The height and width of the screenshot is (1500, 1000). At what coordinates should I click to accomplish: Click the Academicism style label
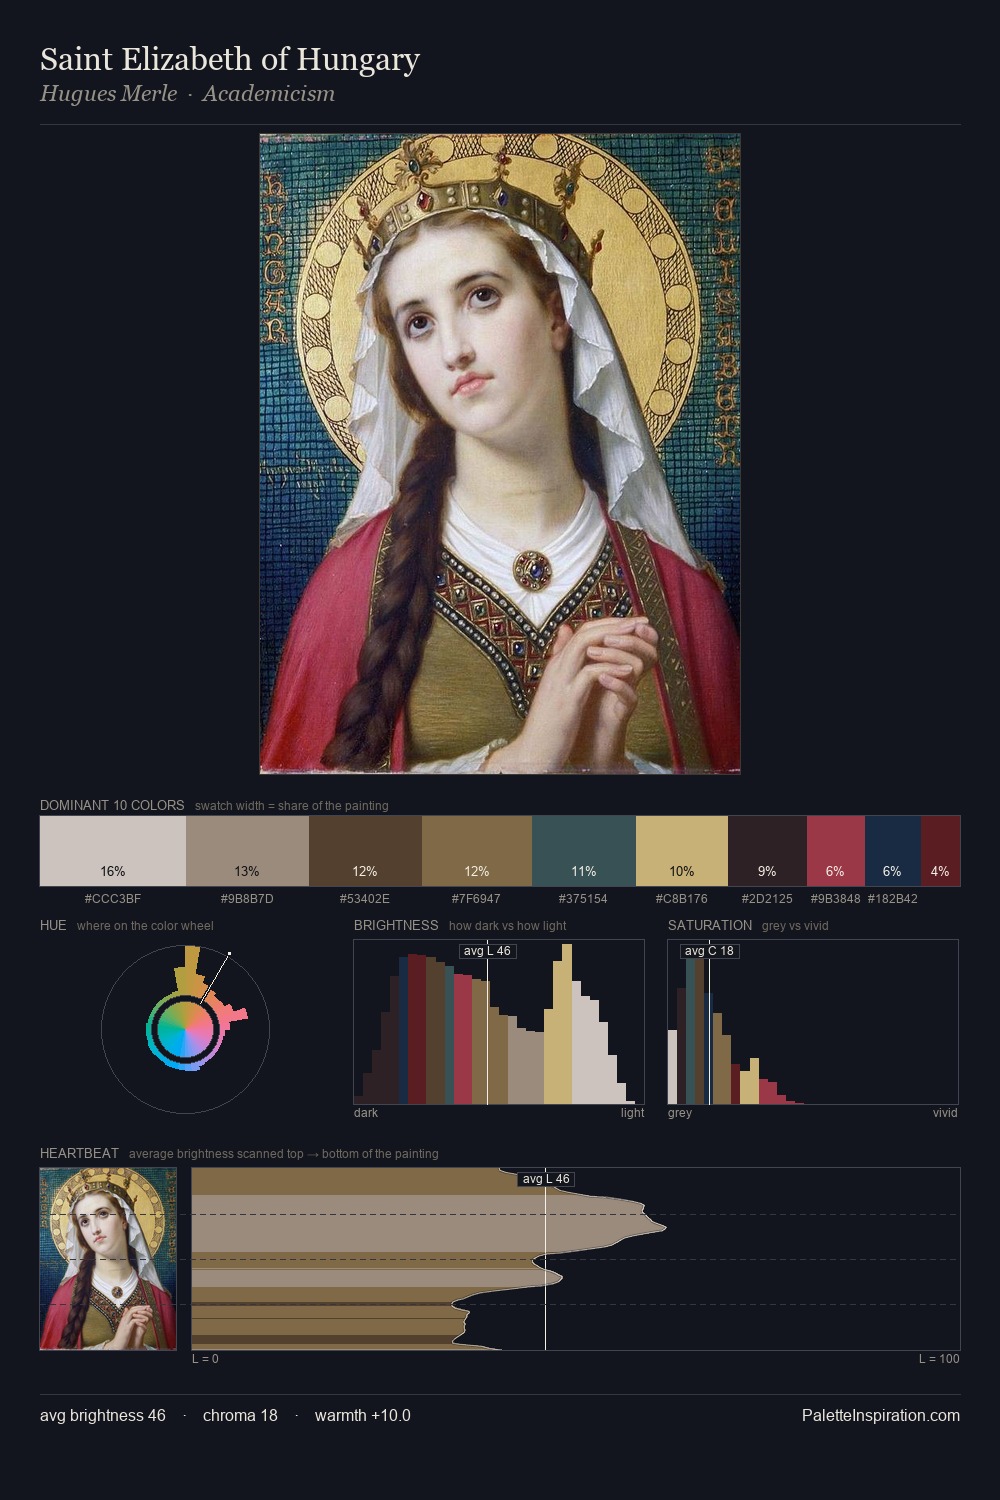268,94
